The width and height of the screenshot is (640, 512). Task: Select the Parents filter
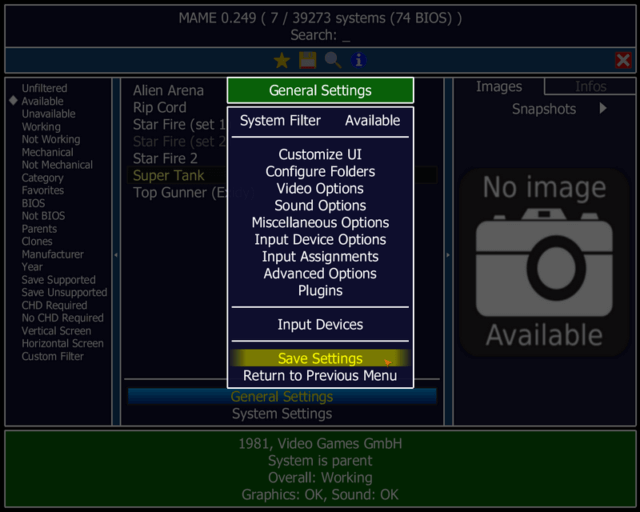39,229
